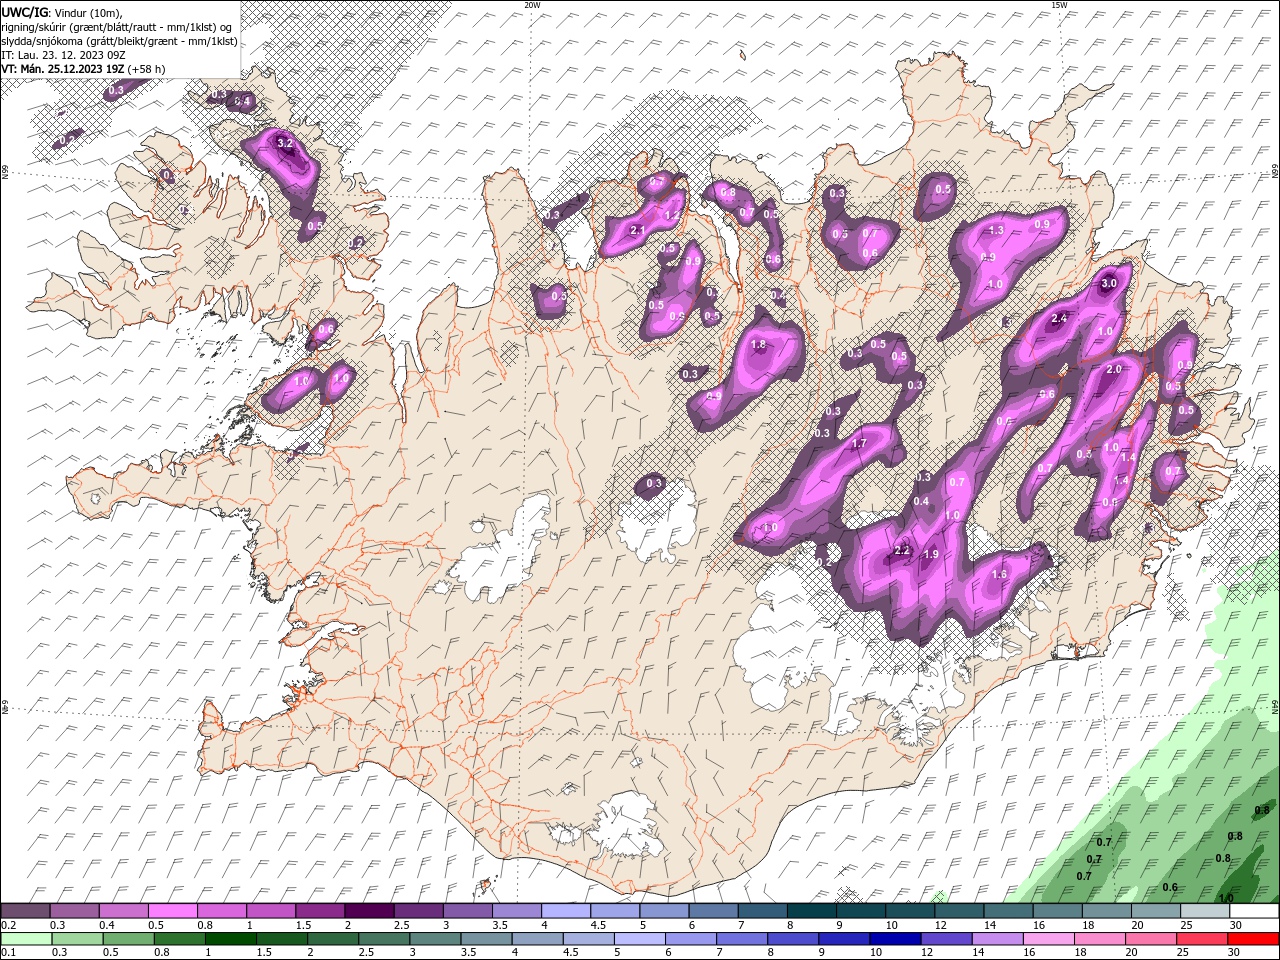The width and height of the screenshot is (1280, 960).
Task: Click the '2.4' snowfall value label
Action: [x=1060, y=319]
